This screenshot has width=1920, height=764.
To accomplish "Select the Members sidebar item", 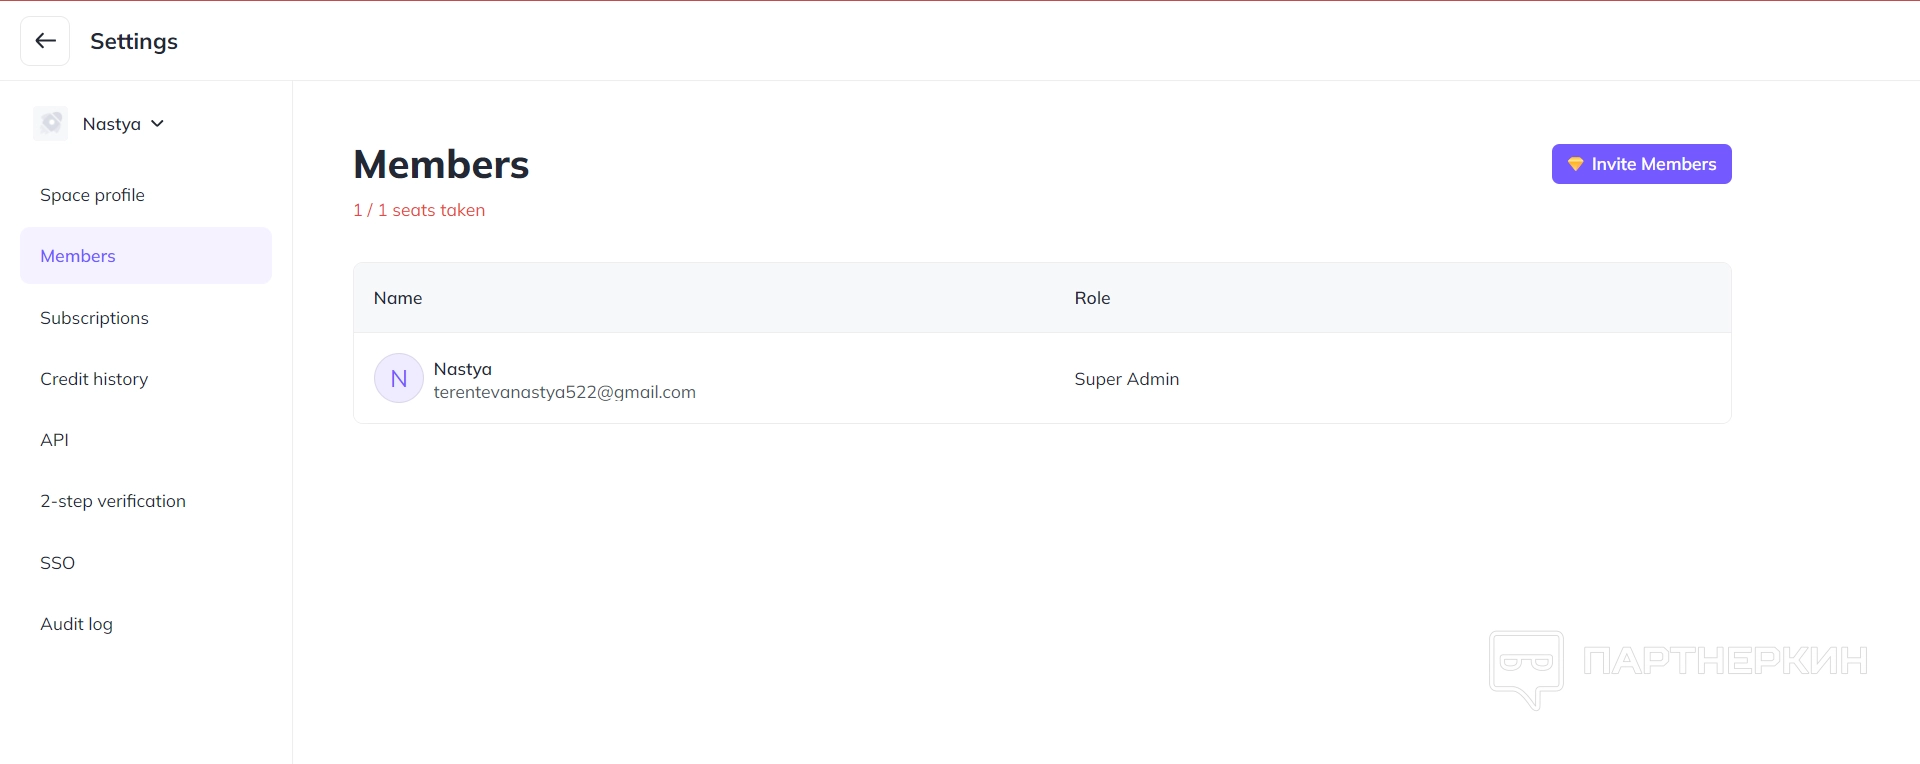I will click(x=146, y=256).
